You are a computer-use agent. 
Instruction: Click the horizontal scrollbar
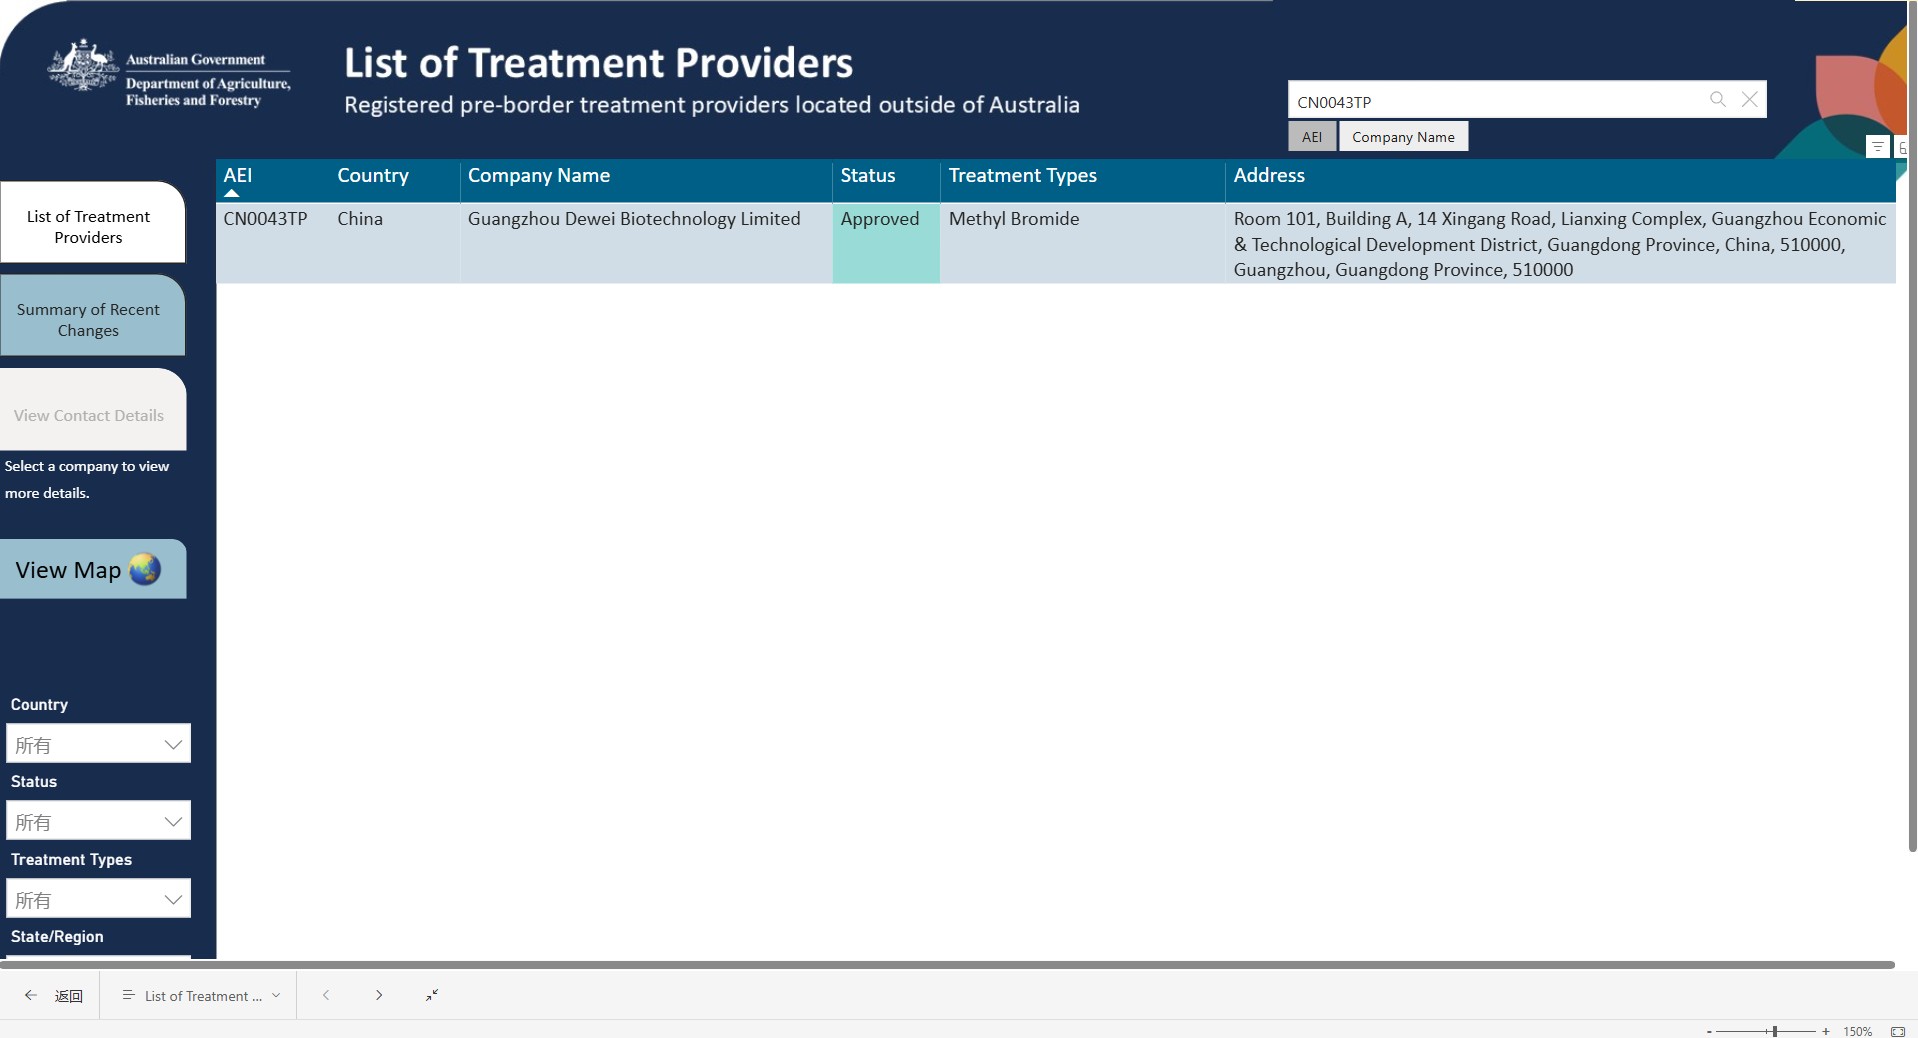(x=947, y=965)
